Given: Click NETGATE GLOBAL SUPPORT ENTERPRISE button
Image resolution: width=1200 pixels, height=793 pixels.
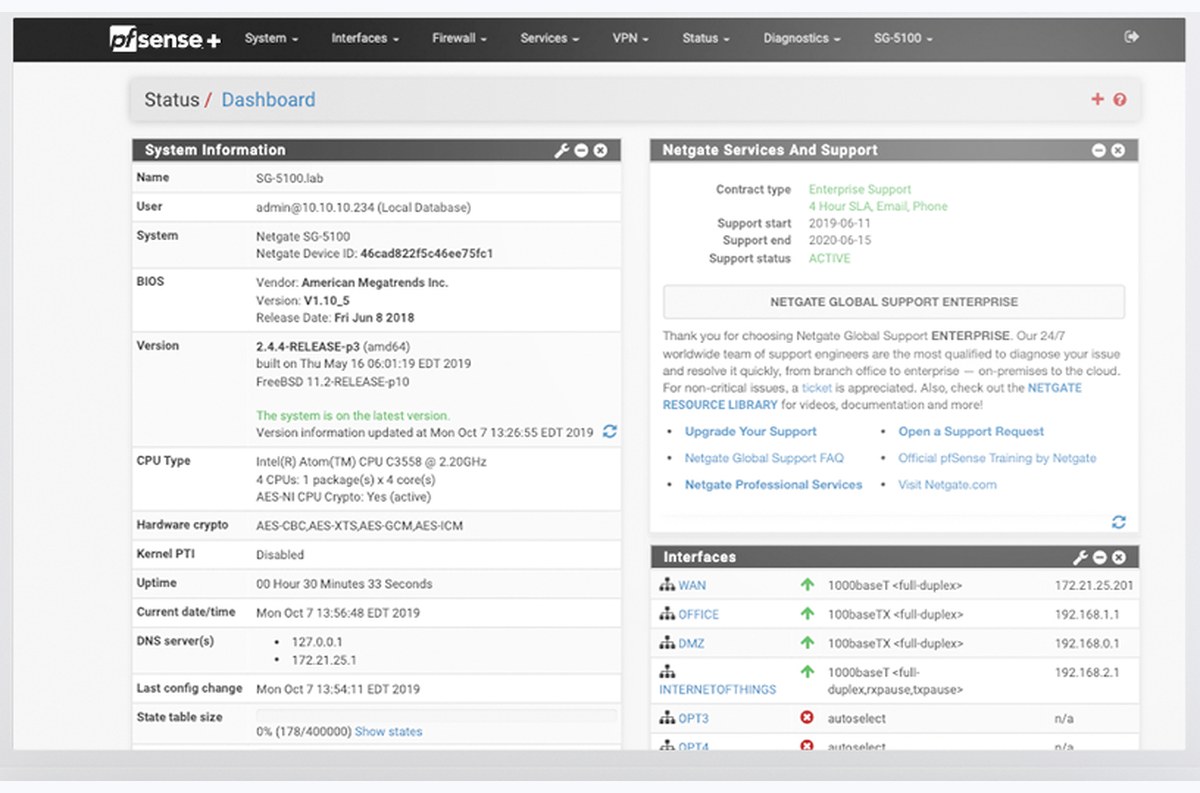Looking at the screenshot, I should (893, 302).
